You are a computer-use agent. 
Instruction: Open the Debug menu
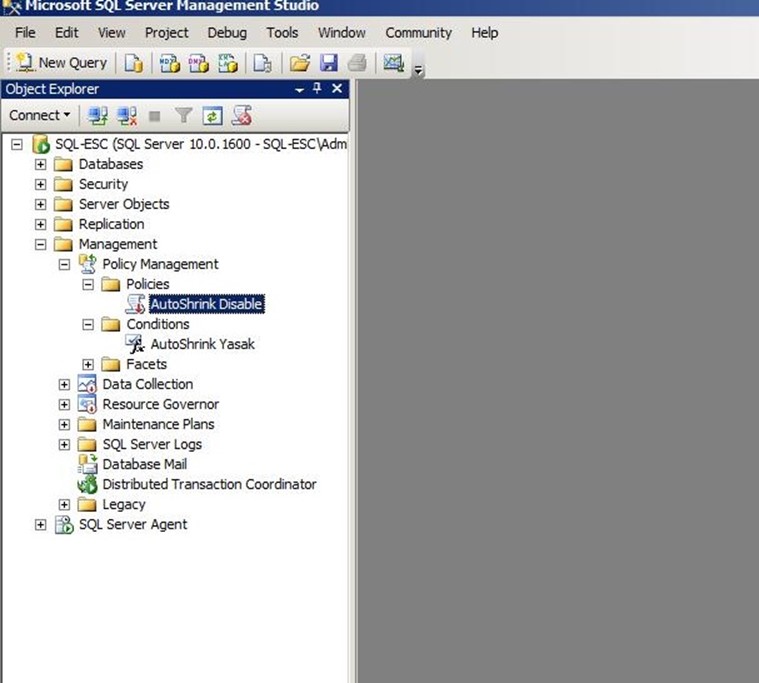[227, 32]
